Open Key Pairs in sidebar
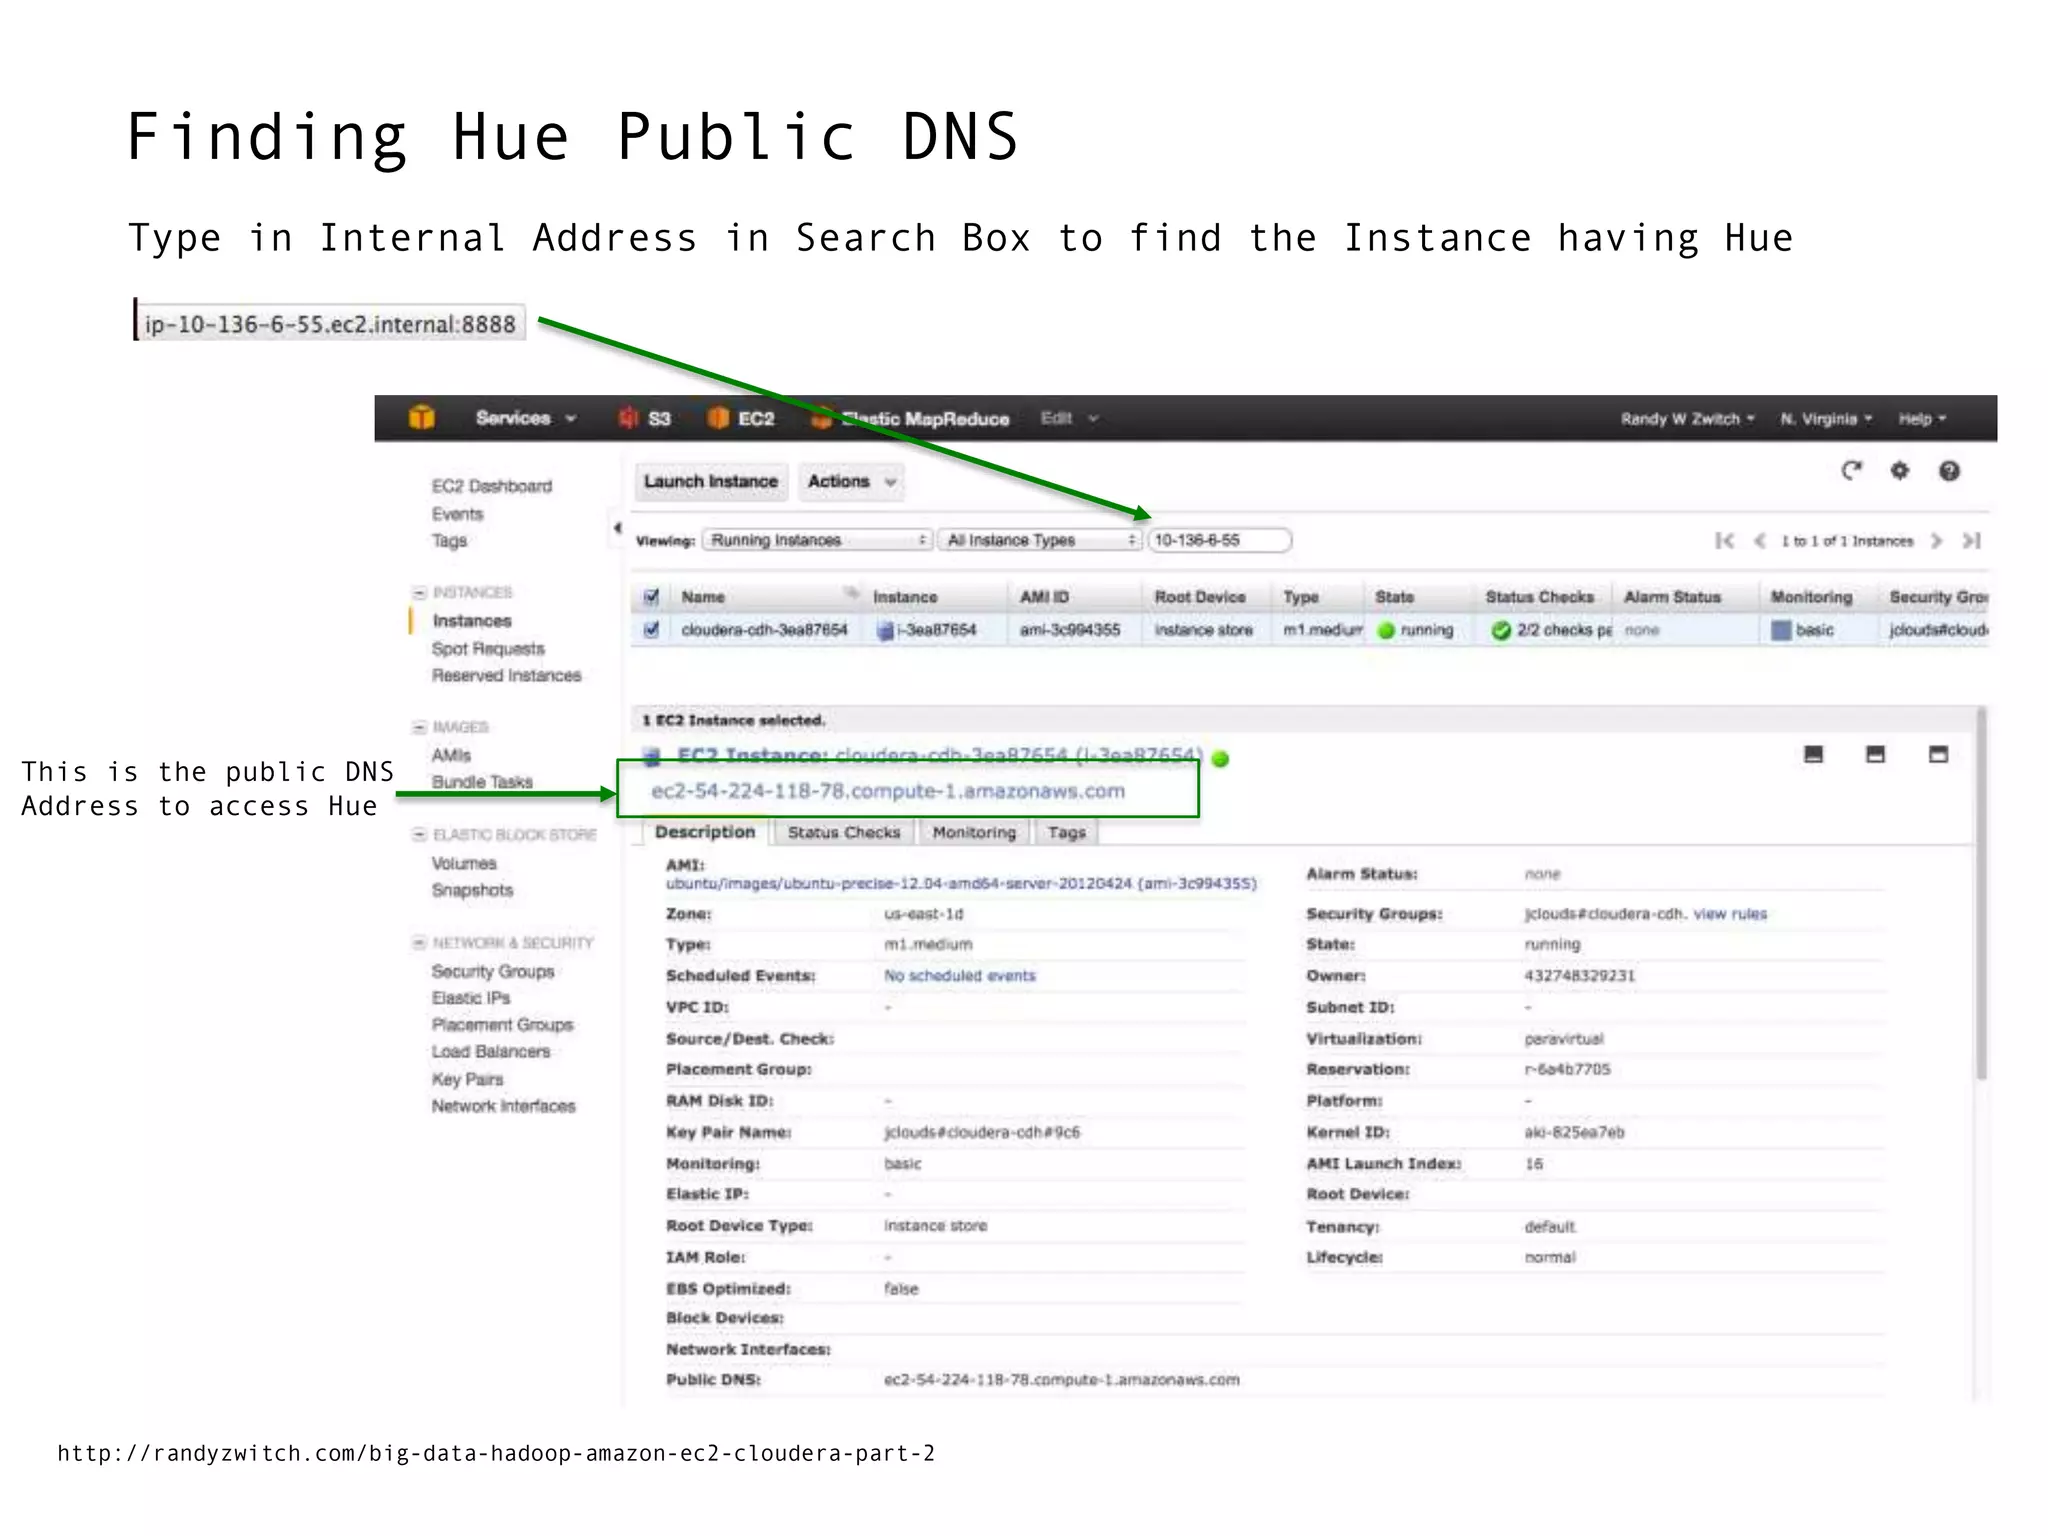 467,1079
